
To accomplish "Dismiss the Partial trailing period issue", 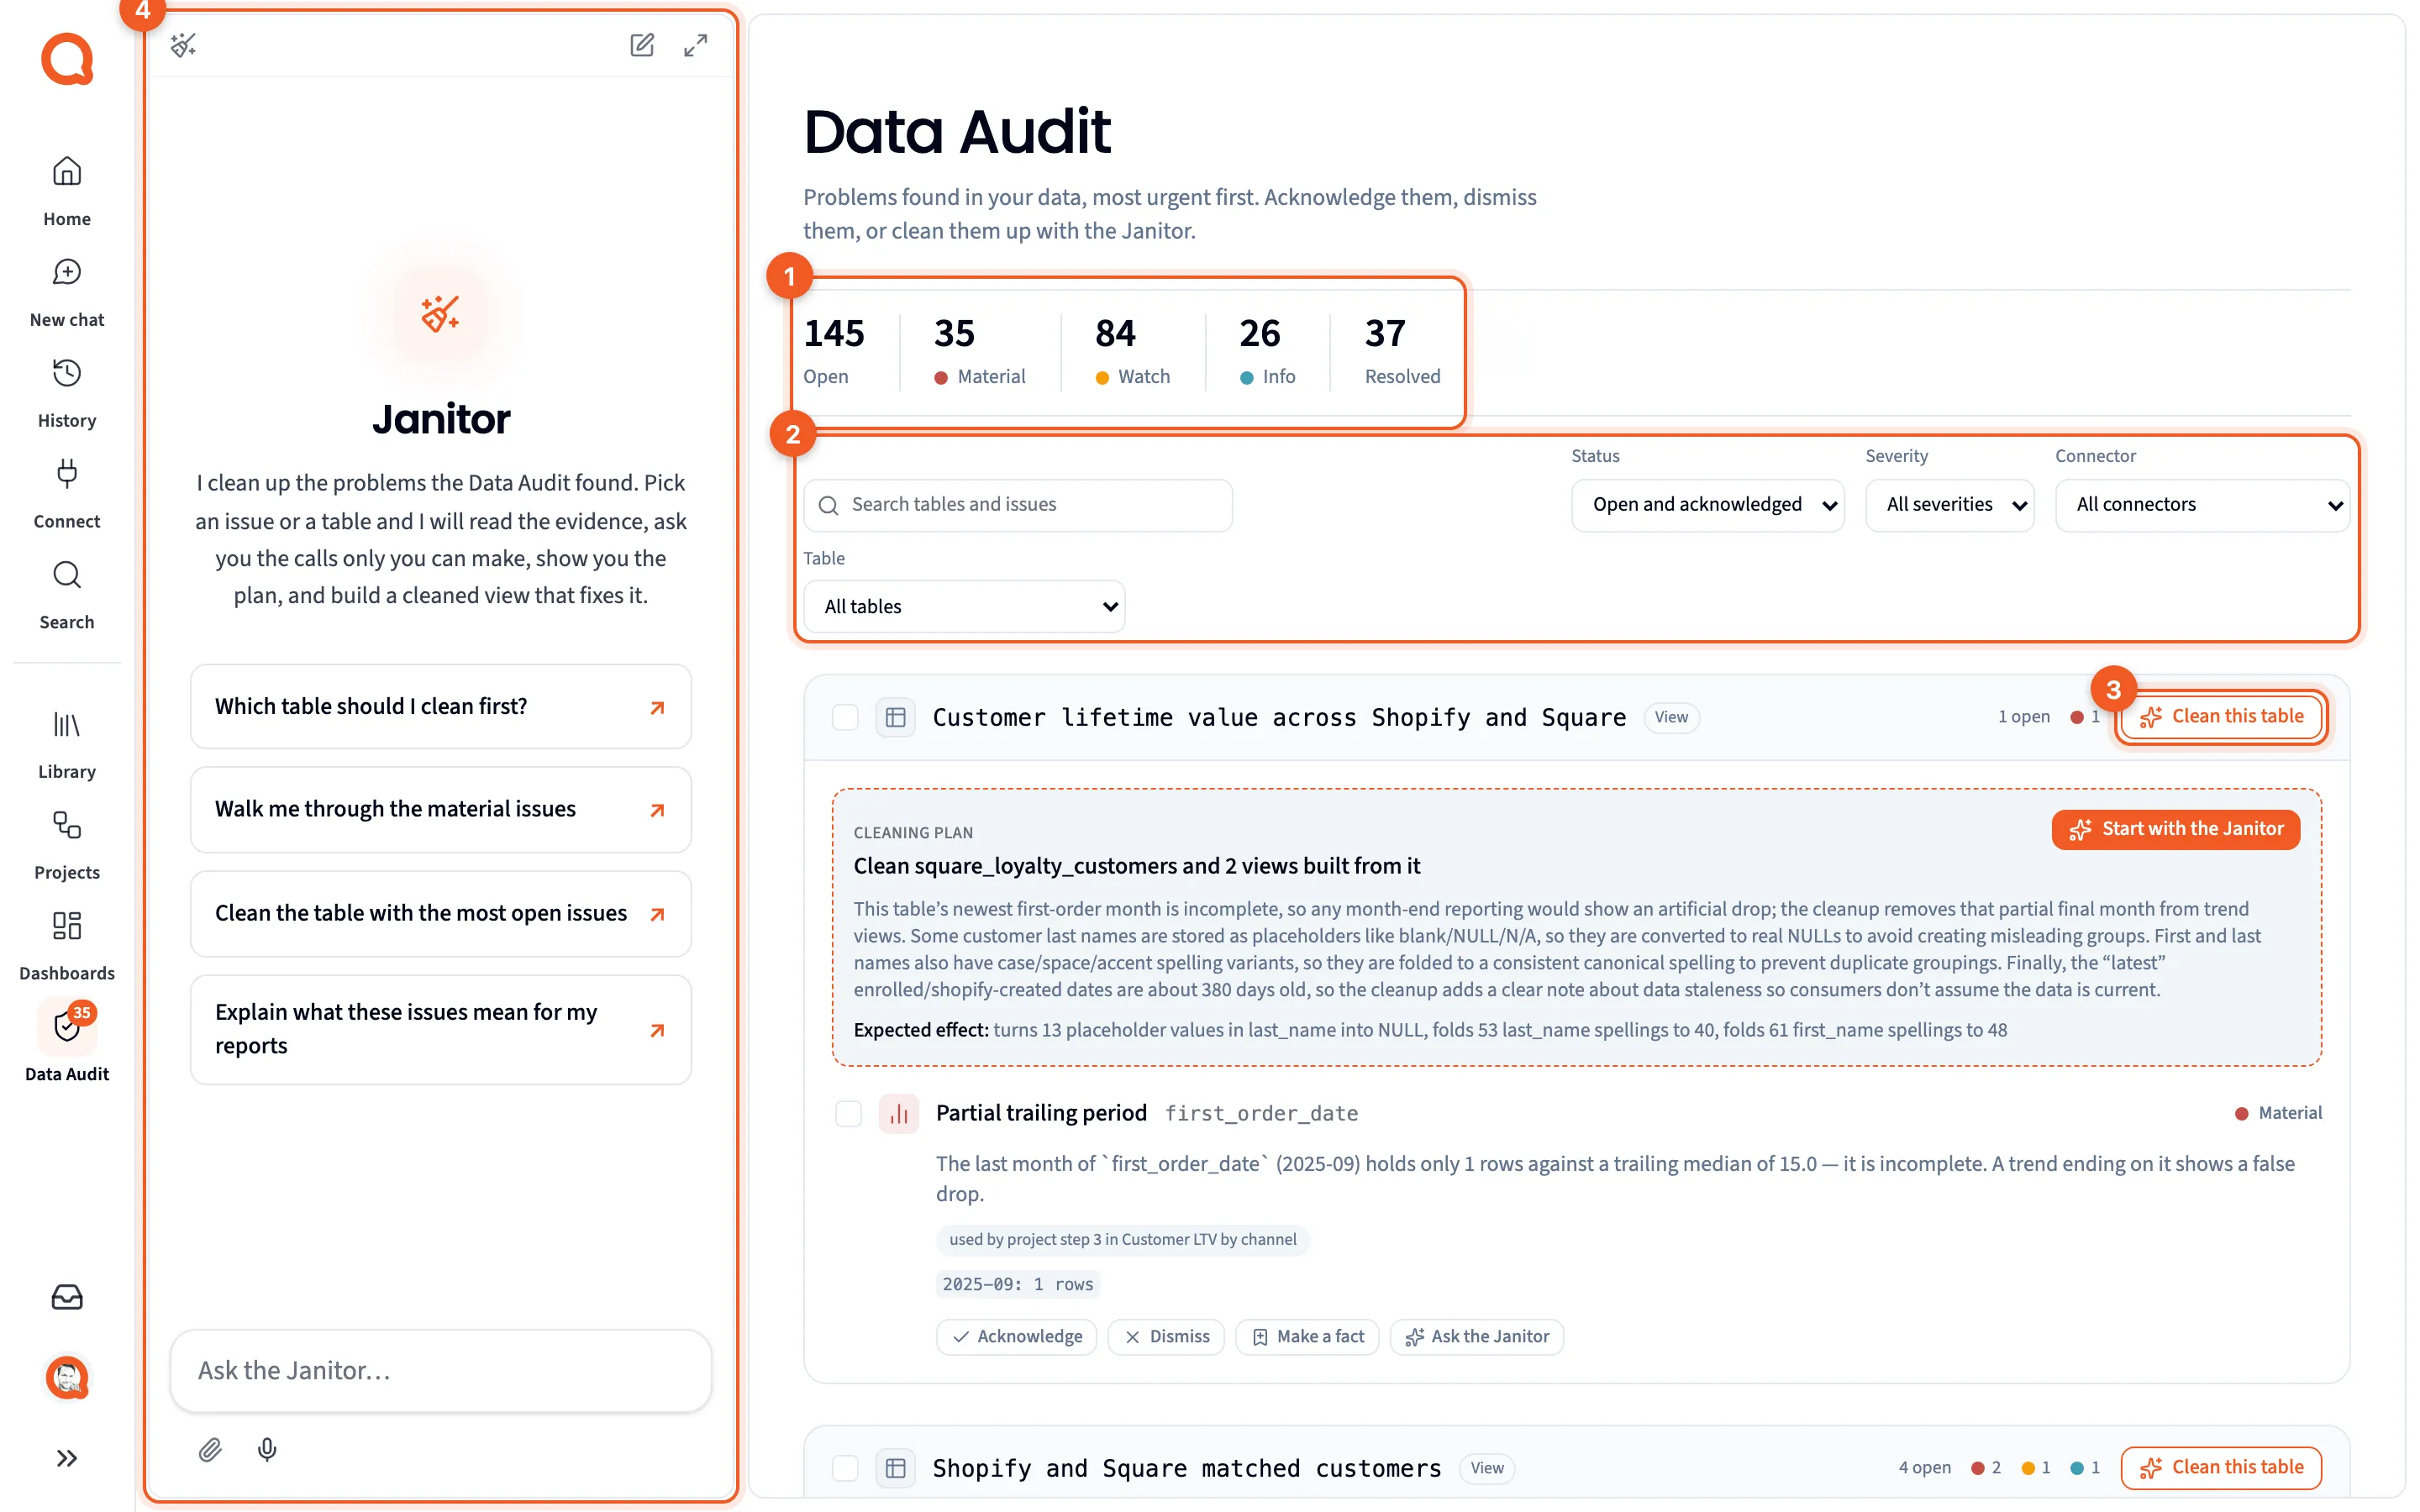I will tap(1166, 1337).
